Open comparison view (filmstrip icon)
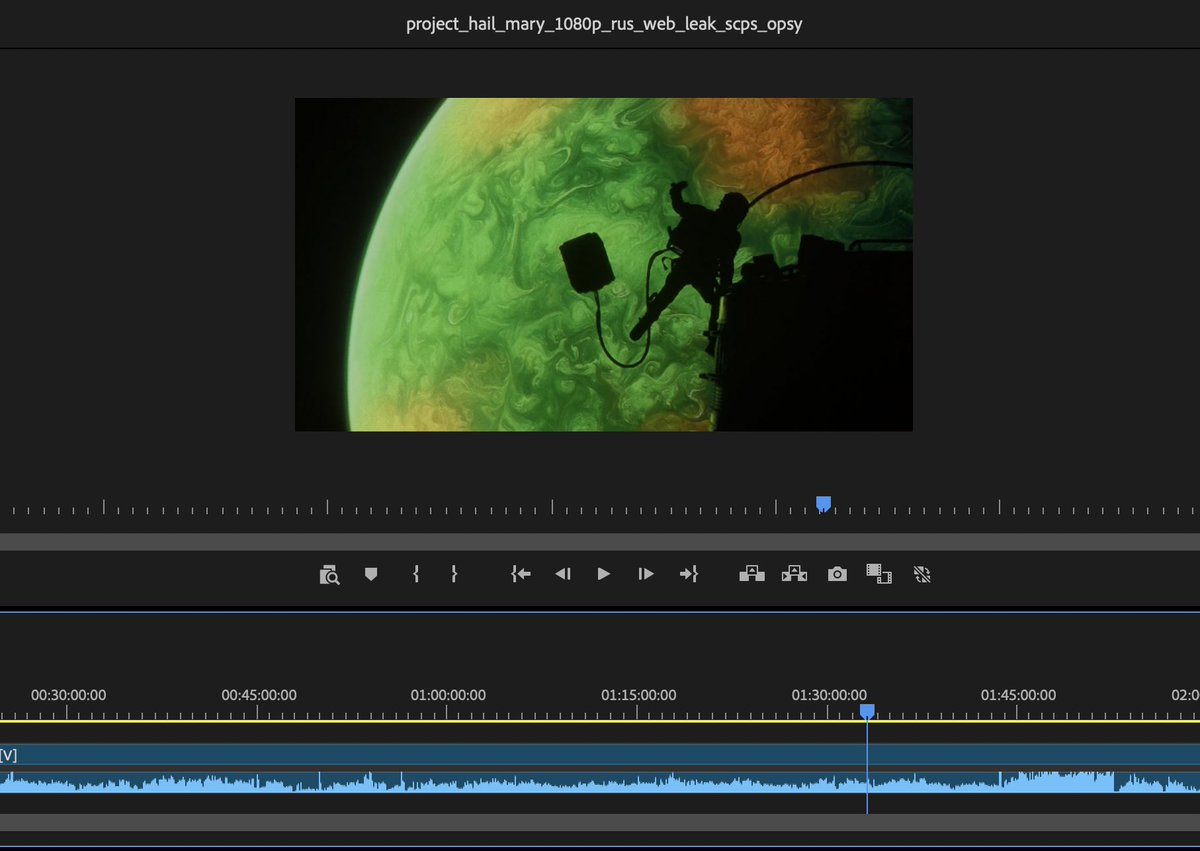 [879, 574]
